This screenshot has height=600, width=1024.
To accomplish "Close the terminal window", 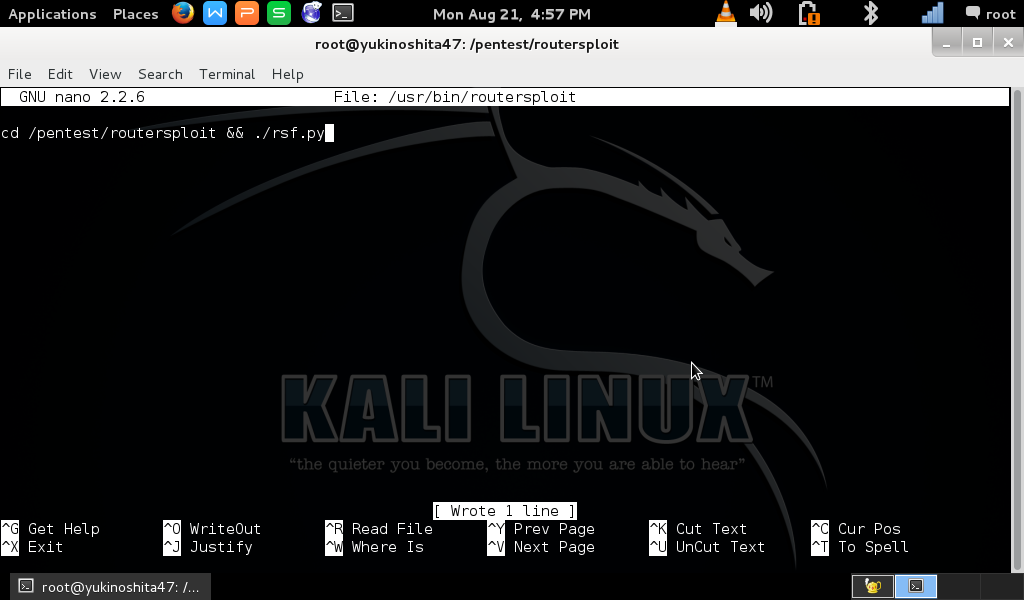I will (1008, 43).
